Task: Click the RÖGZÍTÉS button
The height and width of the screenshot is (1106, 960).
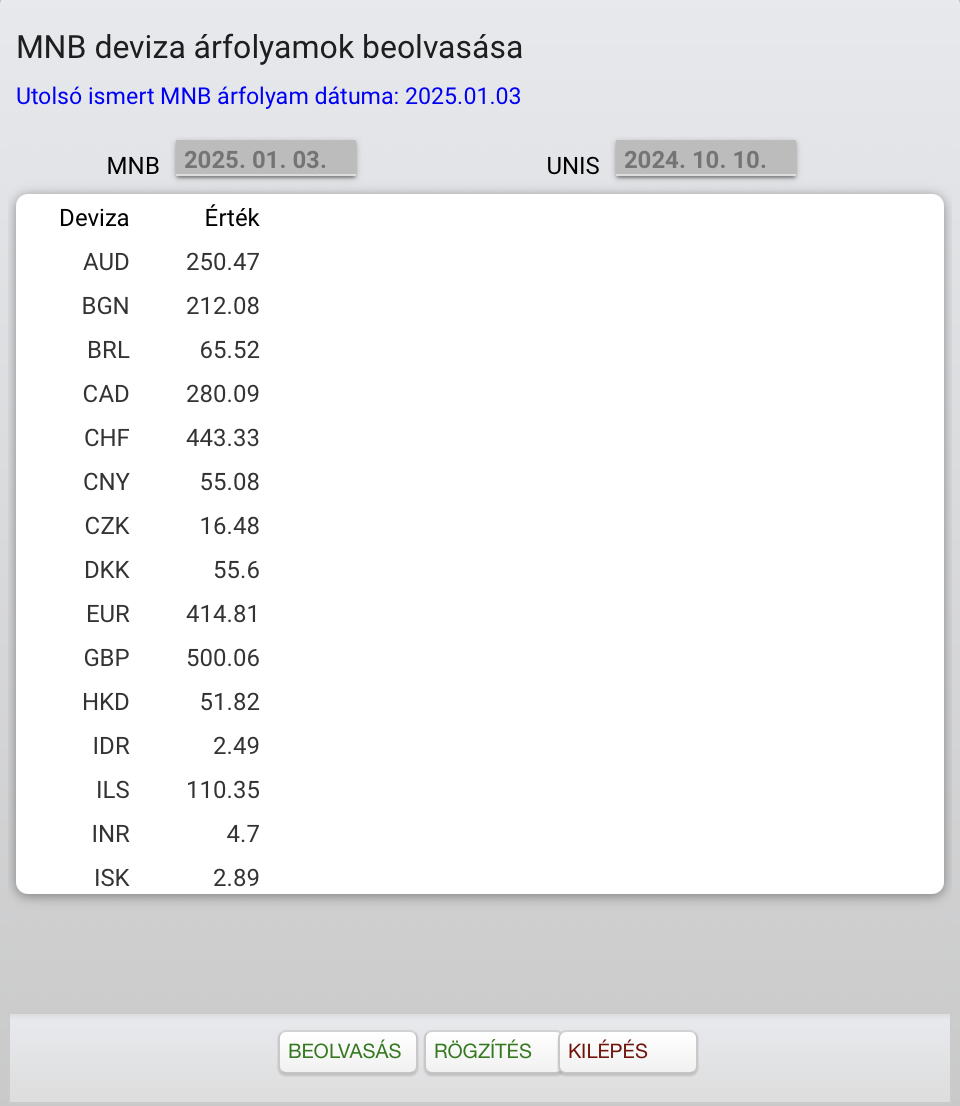Action: (x=492, y=1052)
